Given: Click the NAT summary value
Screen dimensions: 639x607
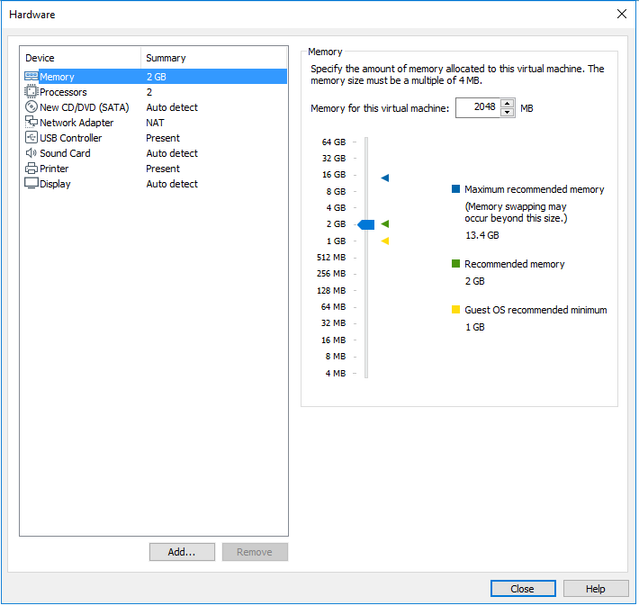Looking at the screenshot, I should [x=155, y=123].
